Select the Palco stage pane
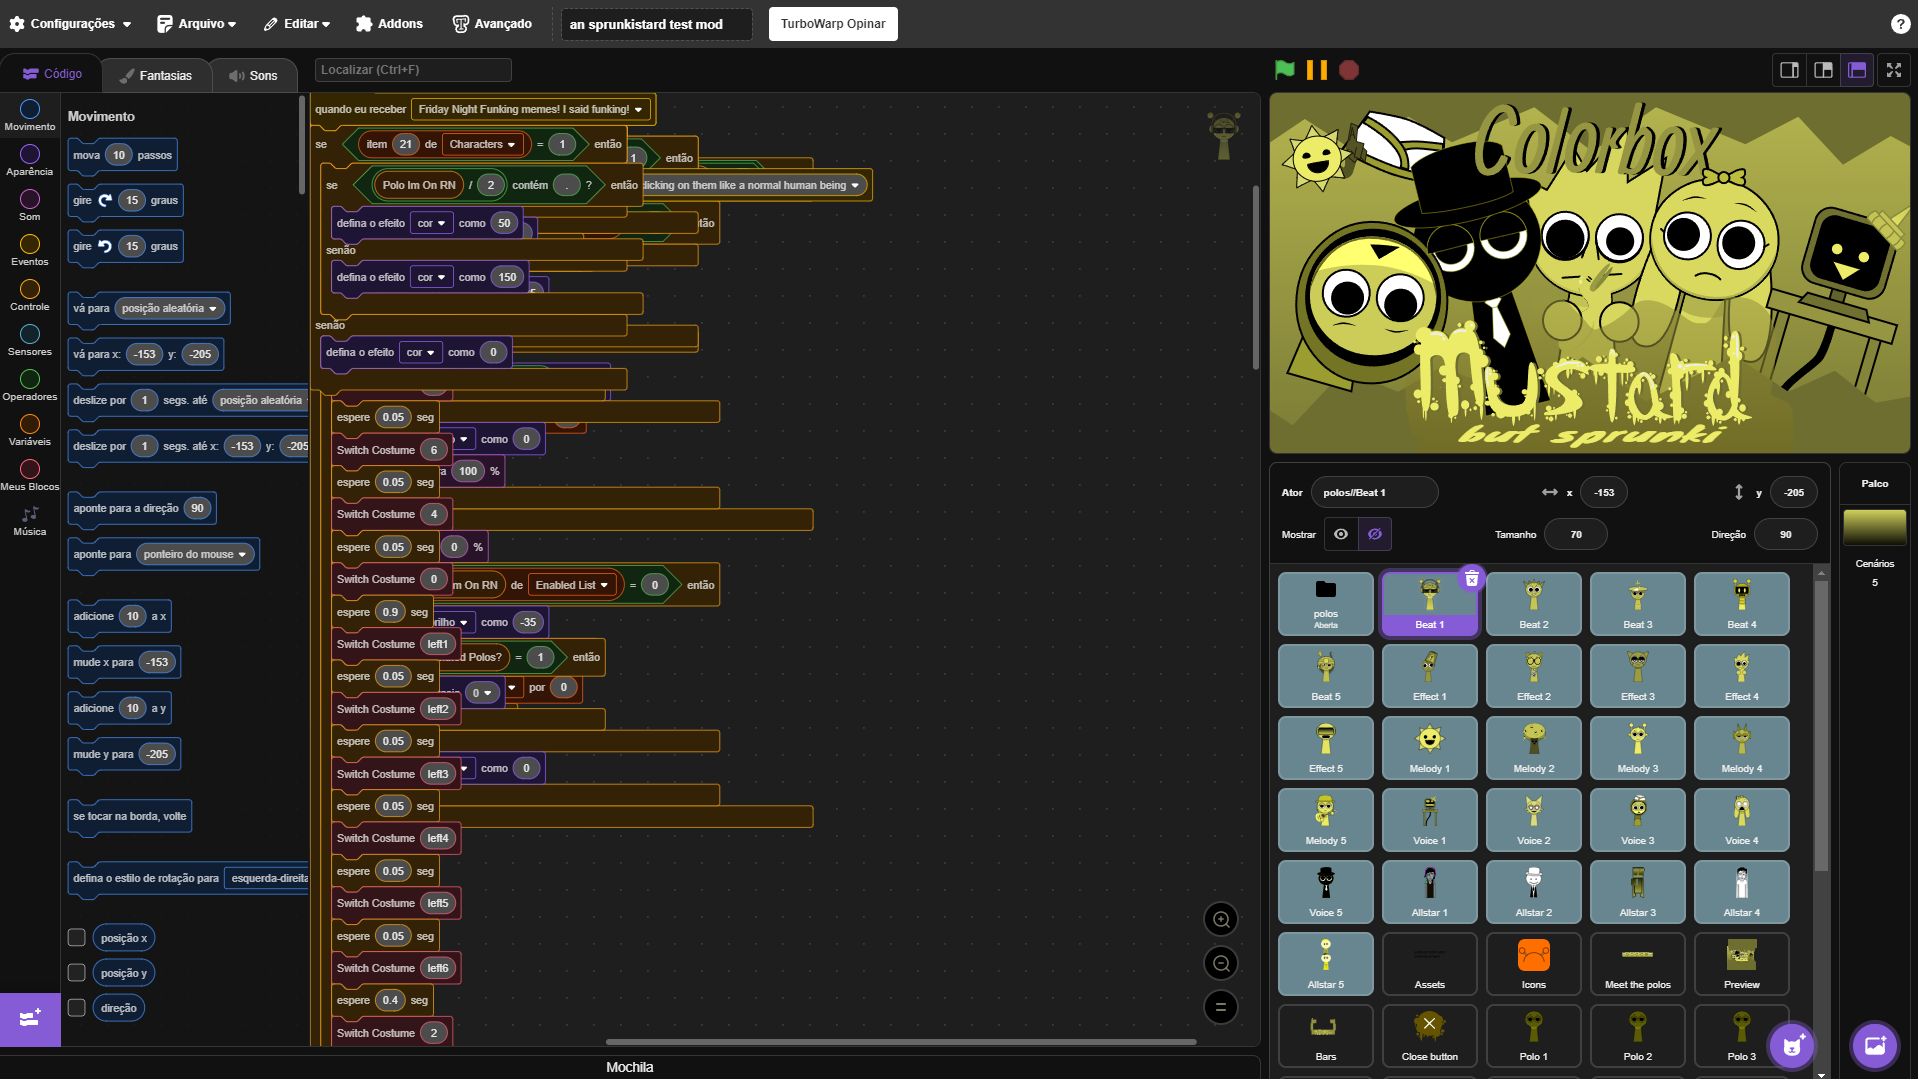 (1875, 483)
